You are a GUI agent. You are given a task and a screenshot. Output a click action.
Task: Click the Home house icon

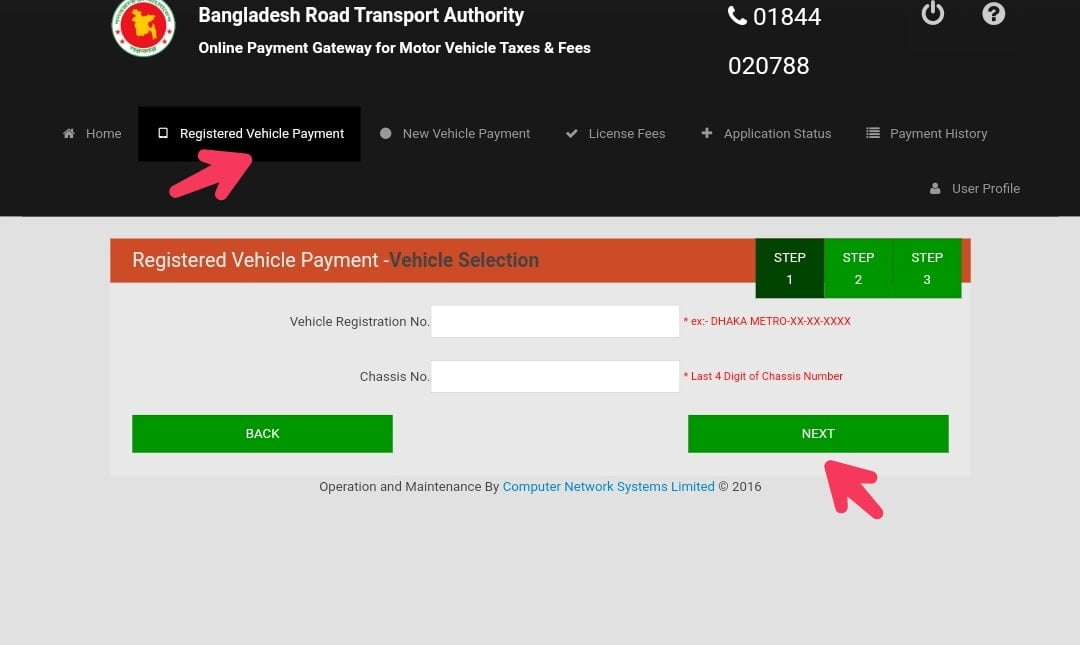pos(69,134)
